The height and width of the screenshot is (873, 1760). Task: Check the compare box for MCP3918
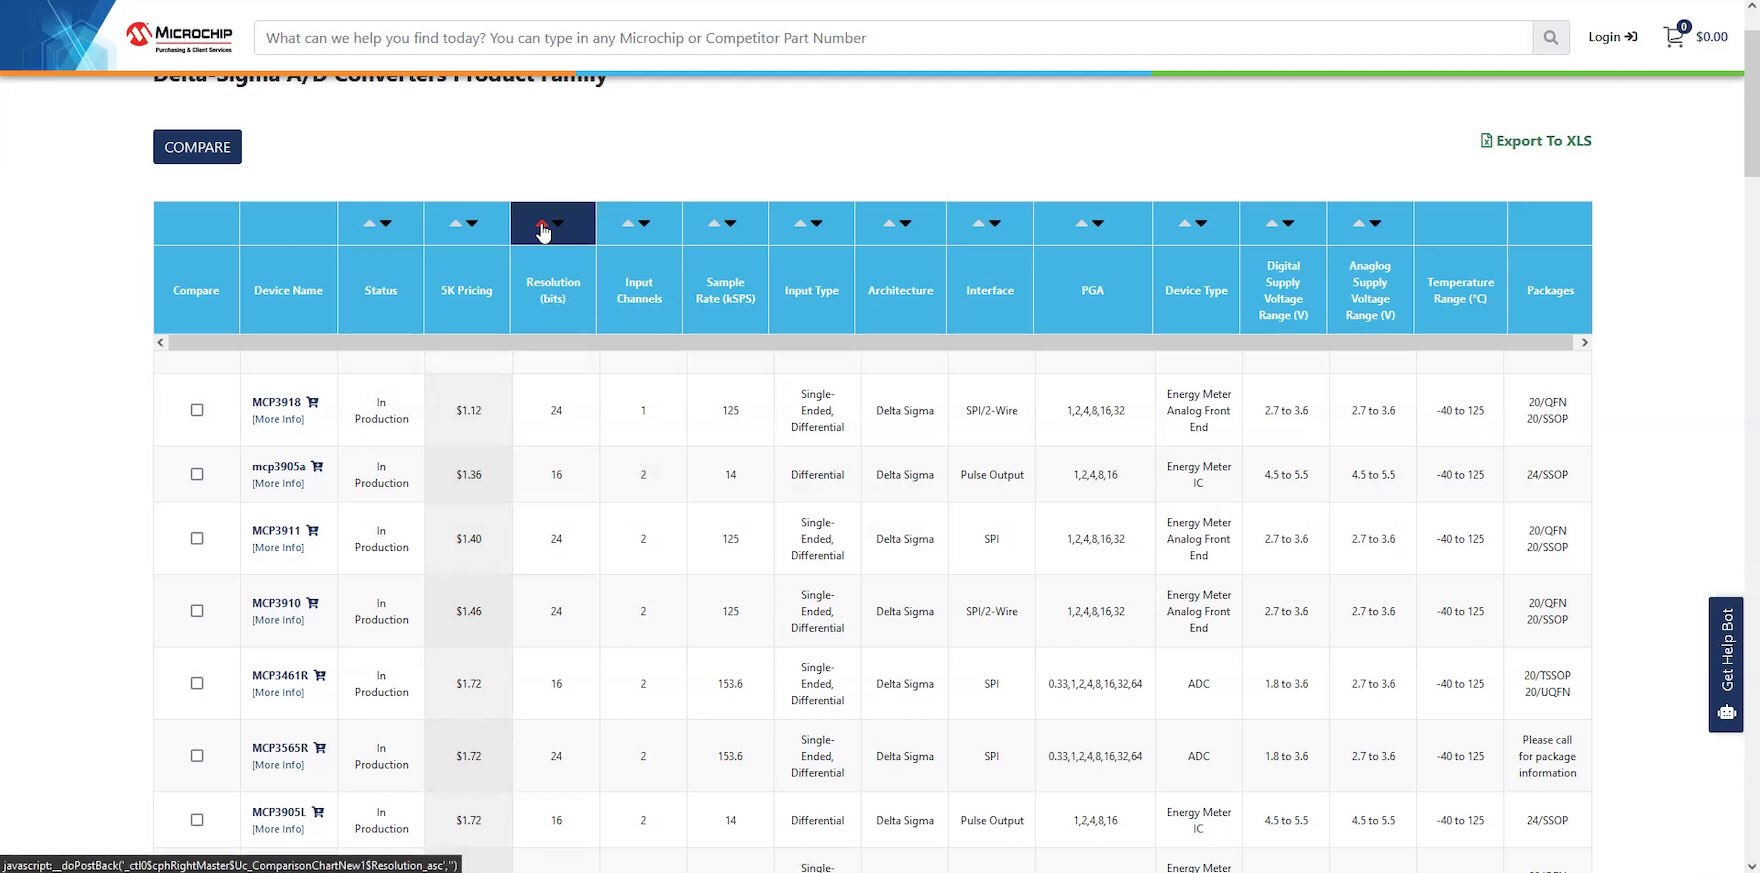point(197,410)
